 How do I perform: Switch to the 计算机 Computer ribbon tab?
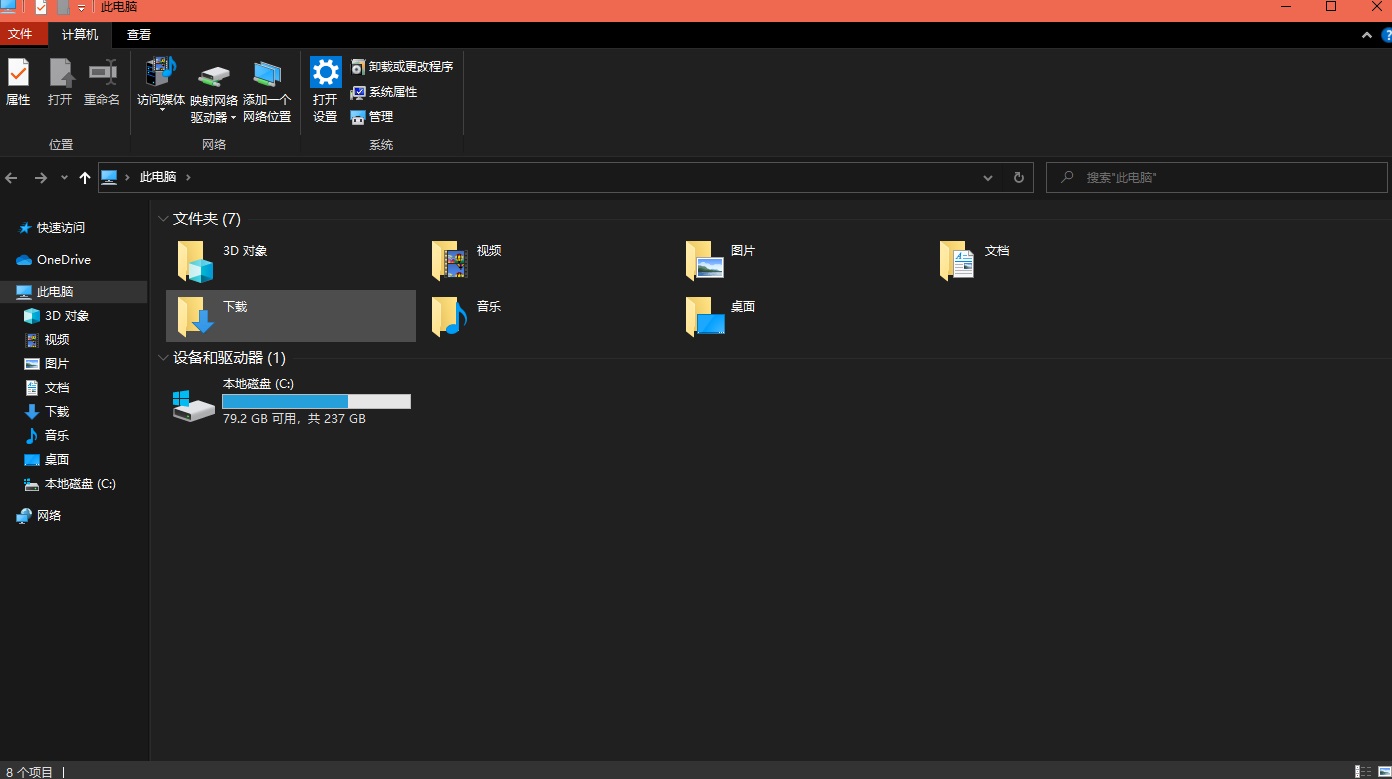(x=80, y=35)
